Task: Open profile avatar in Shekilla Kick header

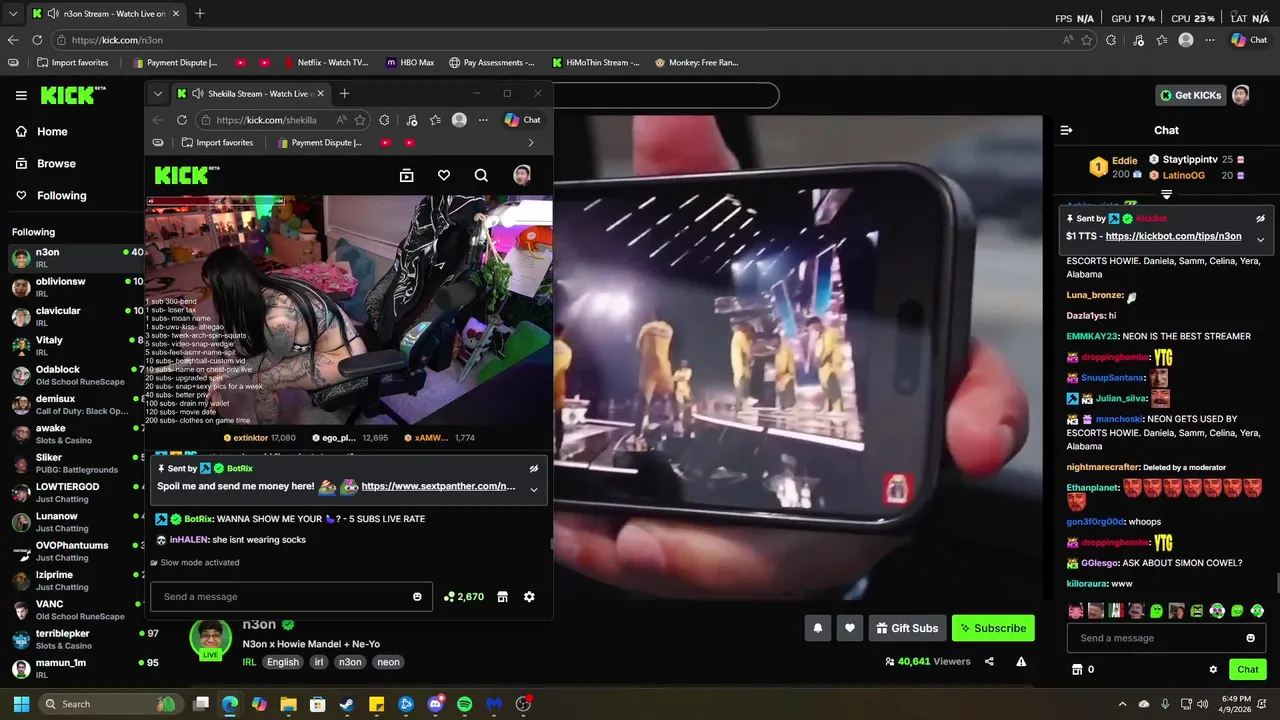Action: [x=521, y=175]
